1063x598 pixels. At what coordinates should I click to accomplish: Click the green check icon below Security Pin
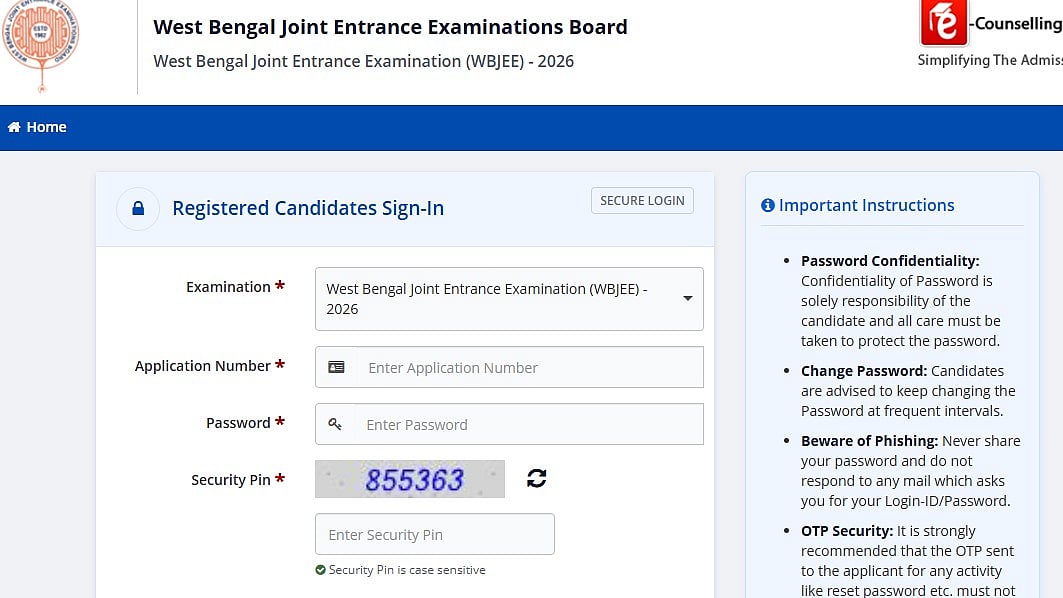pyautogui.click(x=320, y=570)
